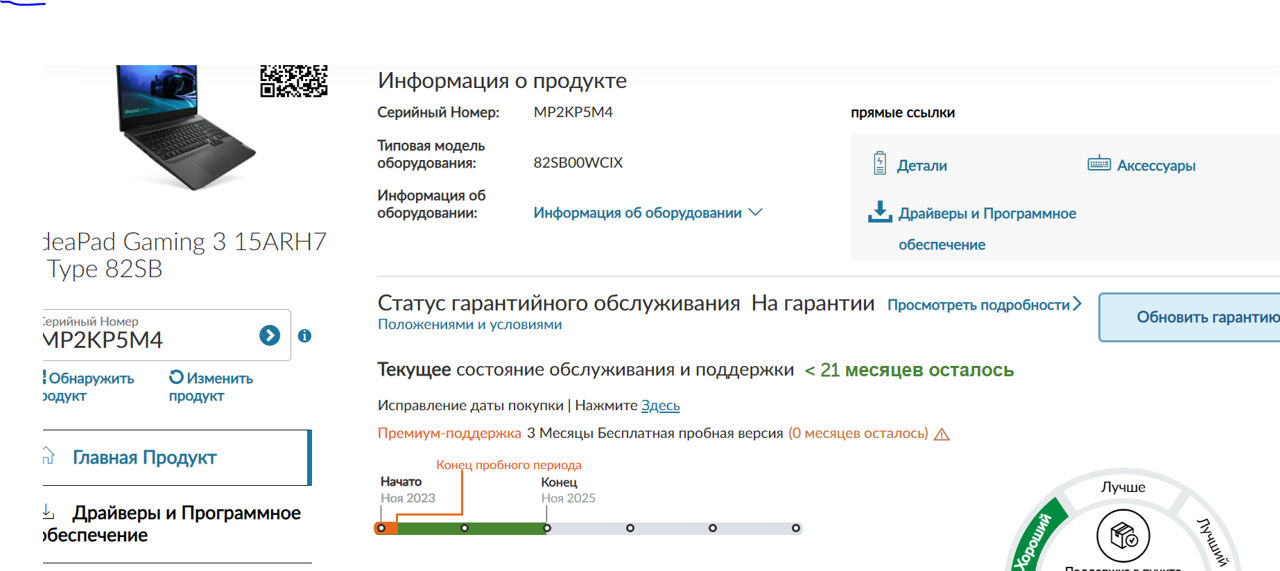Click the Конец пробного периода label
1280x571 pixels.
pyautogui.click(x=508, y=465)
